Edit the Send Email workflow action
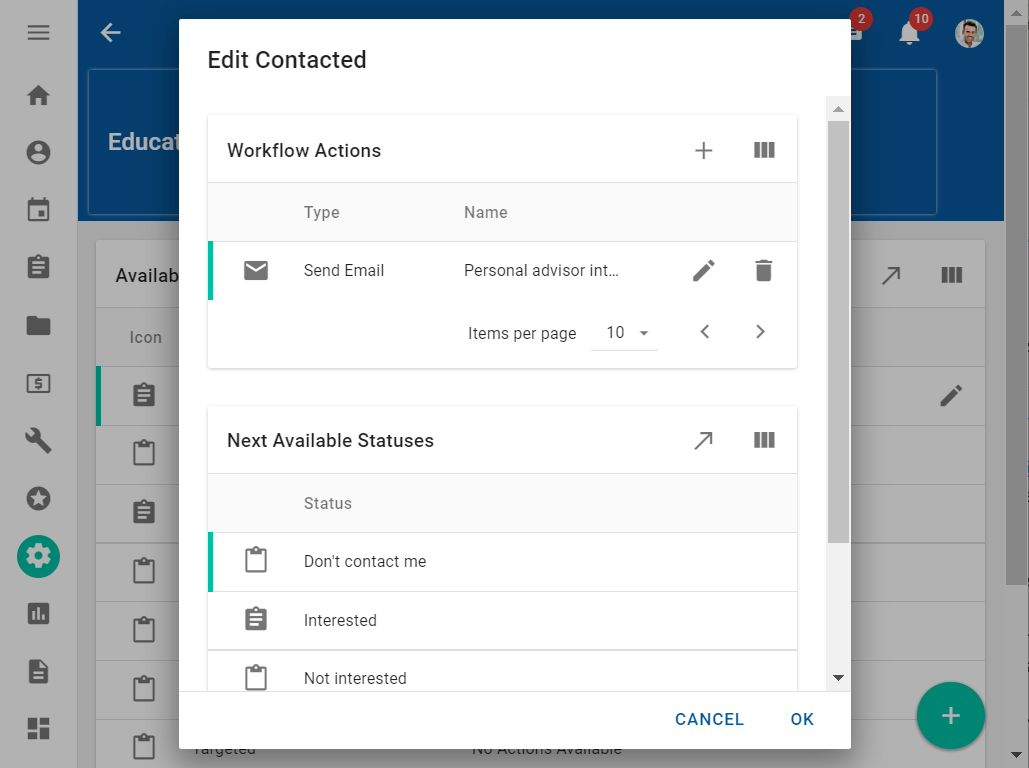Image resolution: width=1029 pixels, height=768 pixels. click(x=704, y=271)
